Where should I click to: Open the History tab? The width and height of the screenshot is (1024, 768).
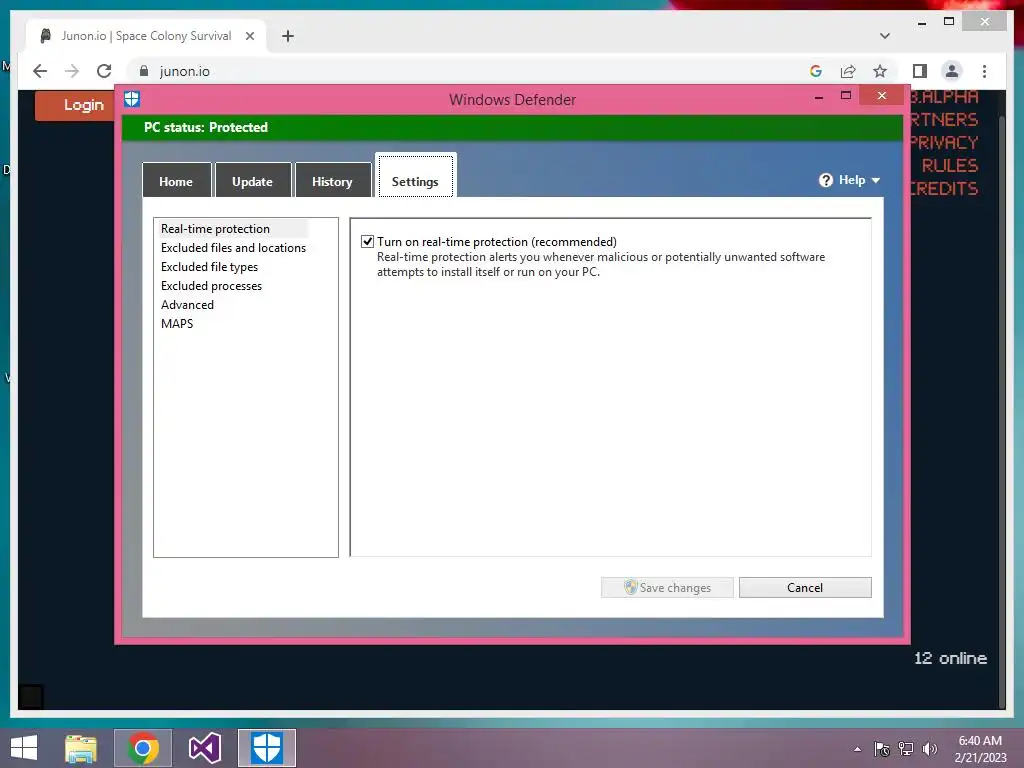coord(332,181)
